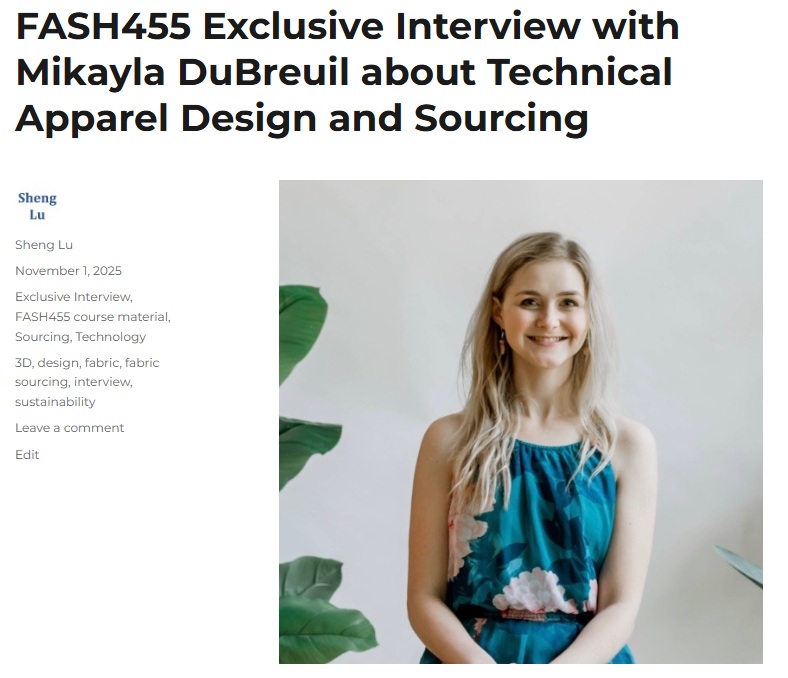The height and width of the screenshot is (678, 788).
Task: Click the Sheng Lu author avatar image
Action: [x=37, y=206]
